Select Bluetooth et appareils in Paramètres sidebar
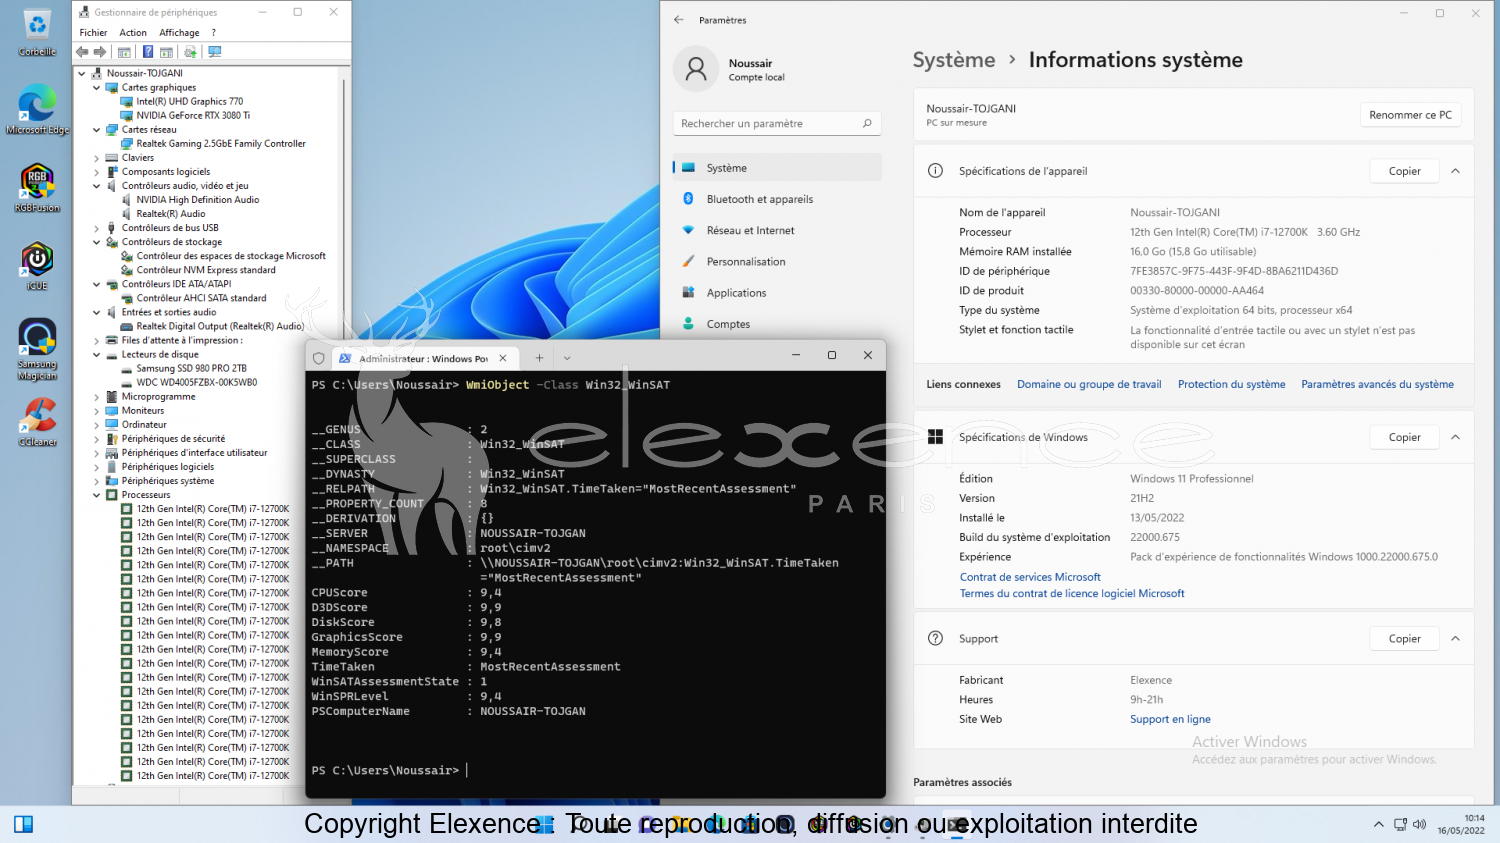Image resolution: width=1500 pixels, height=843 pixels. coord(777,199)
